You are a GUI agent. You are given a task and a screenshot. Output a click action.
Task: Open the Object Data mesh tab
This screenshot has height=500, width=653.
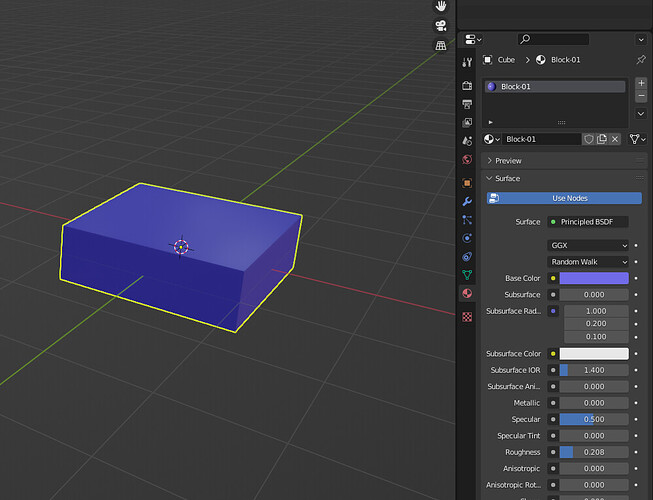tap(467, 275)
